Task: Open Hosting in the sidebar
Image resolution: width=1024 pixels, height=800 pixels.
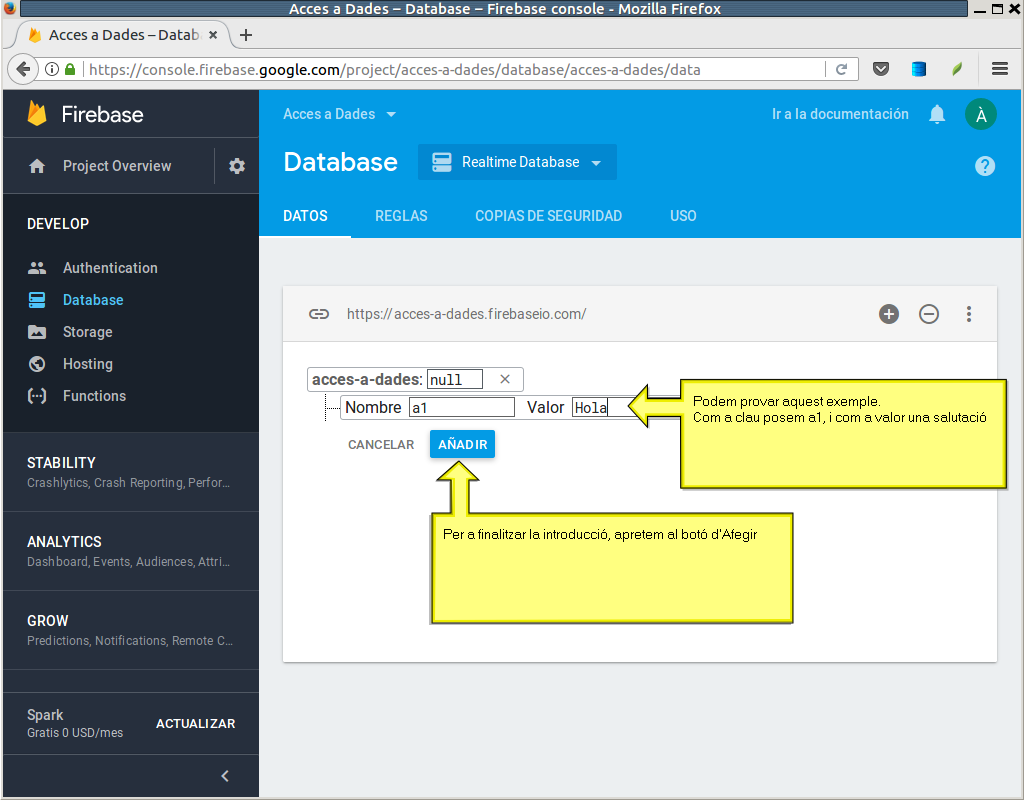Action: (88, 364)
